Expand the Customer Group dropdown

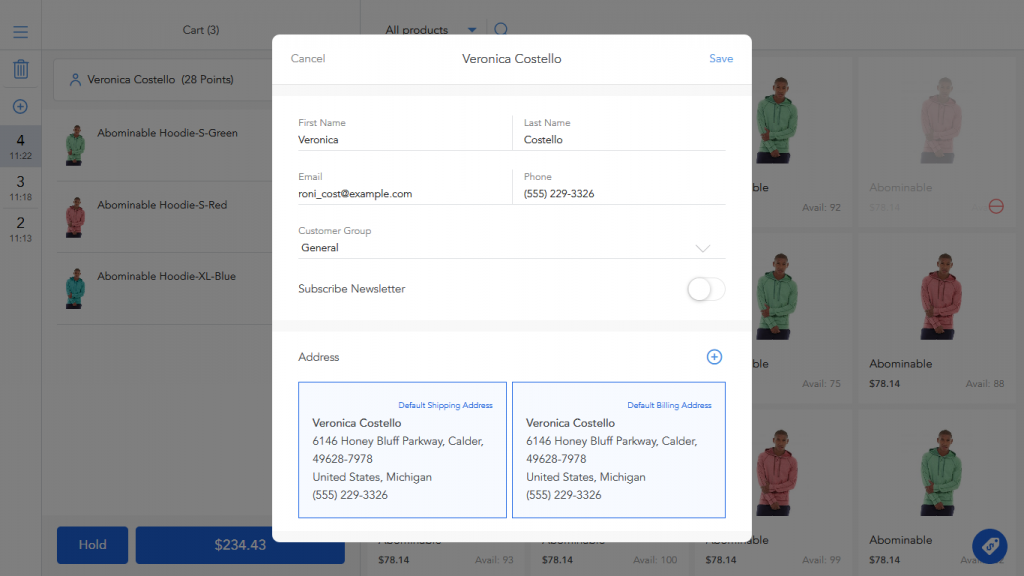(511, 248)
